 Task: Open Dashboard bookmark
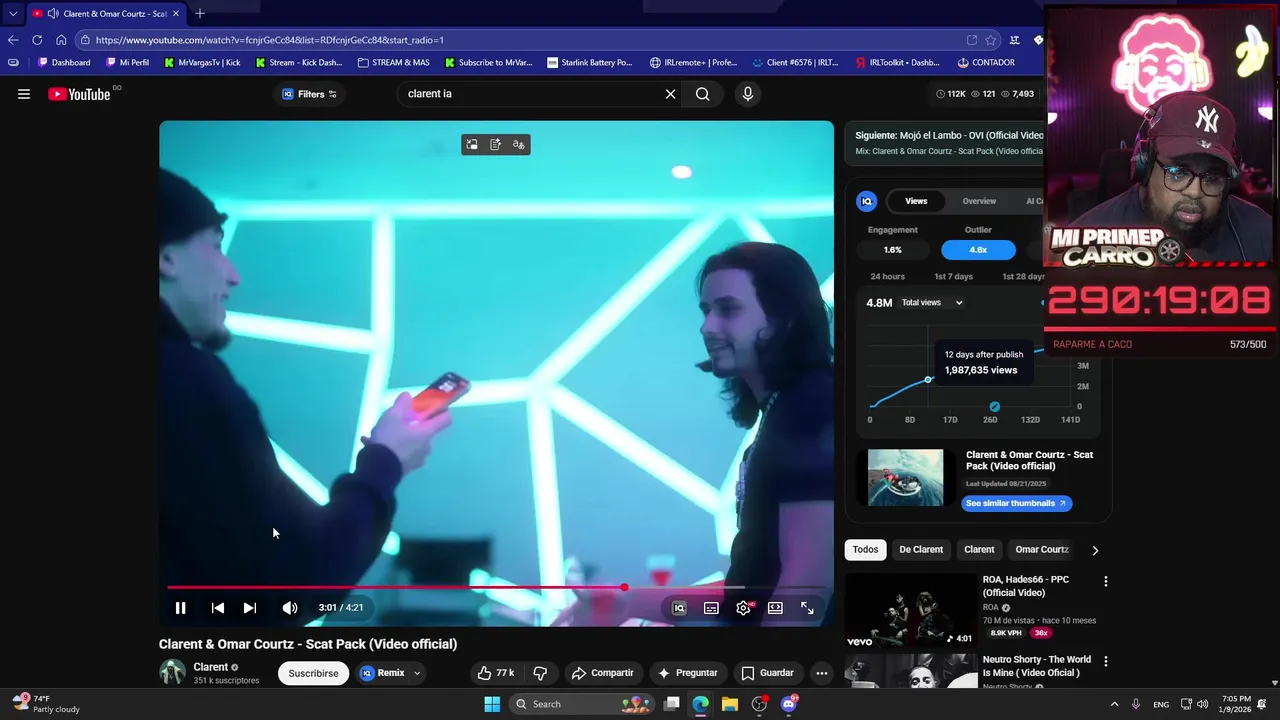click(64, 62)
